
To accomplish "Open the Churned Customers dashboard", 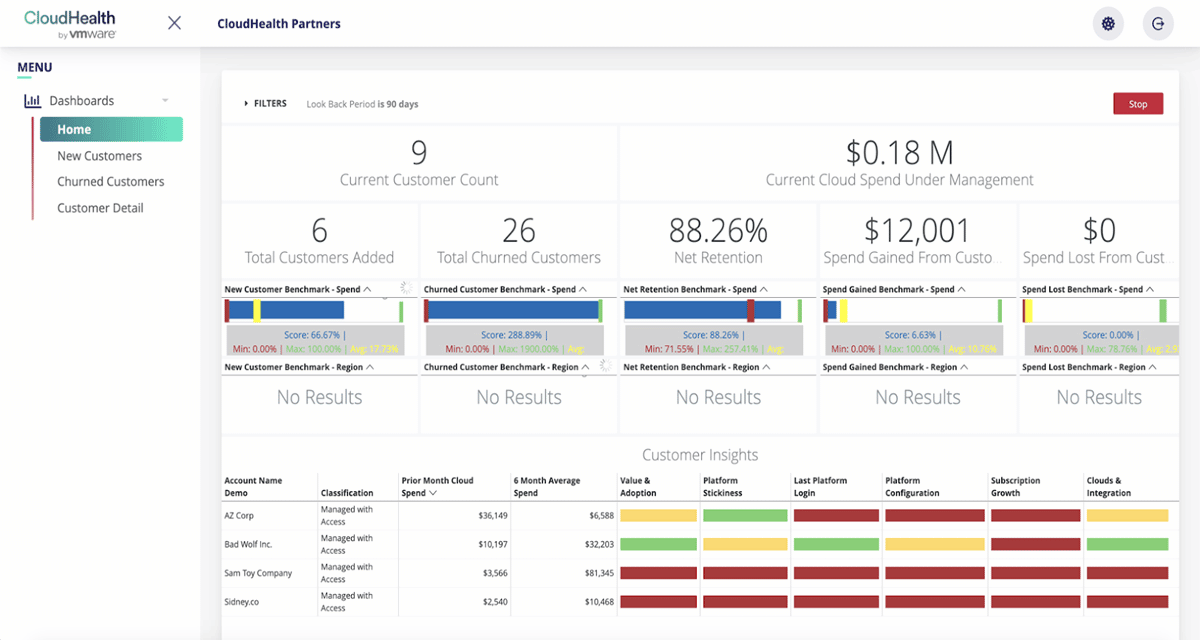I will [x=110, y=182].
